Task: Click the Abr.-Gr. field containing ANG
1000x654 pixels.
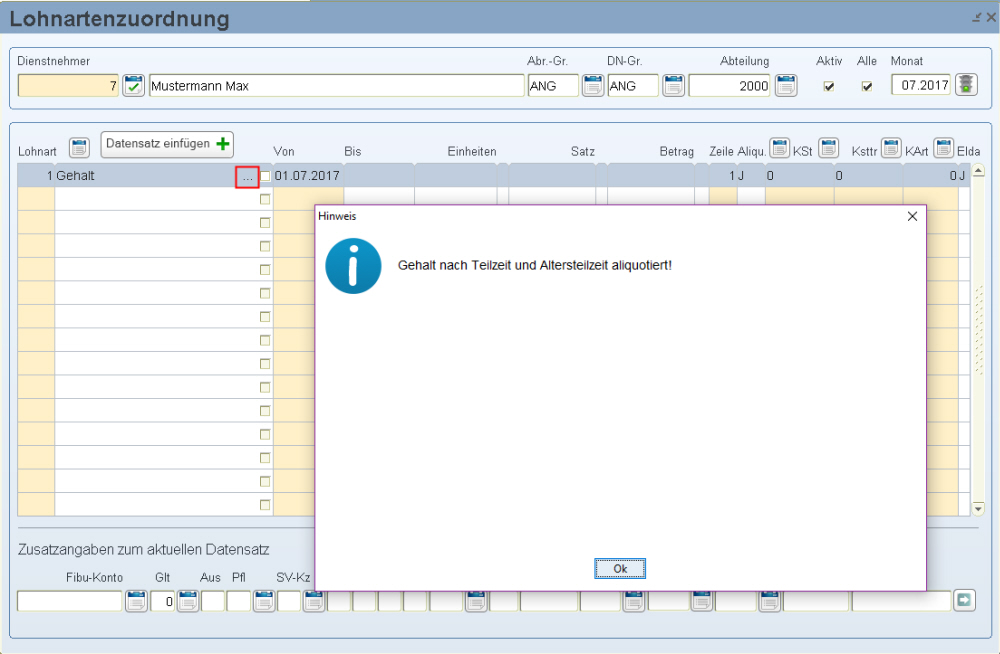Action: [x=553, y=85]
